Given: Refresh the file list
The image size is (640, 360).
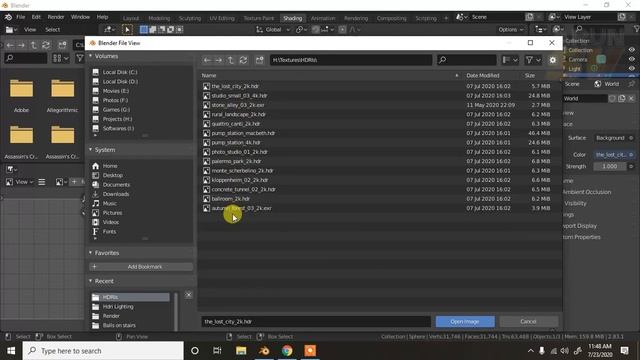Looking at the screenshot, I should (x=243, y=60).
